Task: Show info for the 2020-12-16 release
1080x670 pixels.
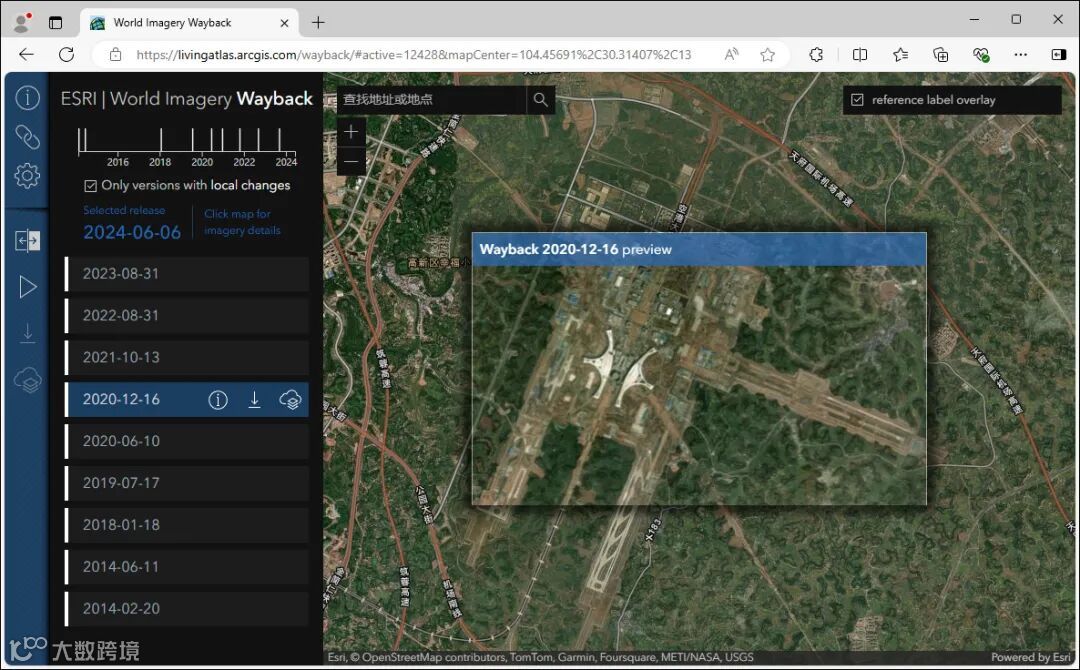Action: click(x=218, y=399)
